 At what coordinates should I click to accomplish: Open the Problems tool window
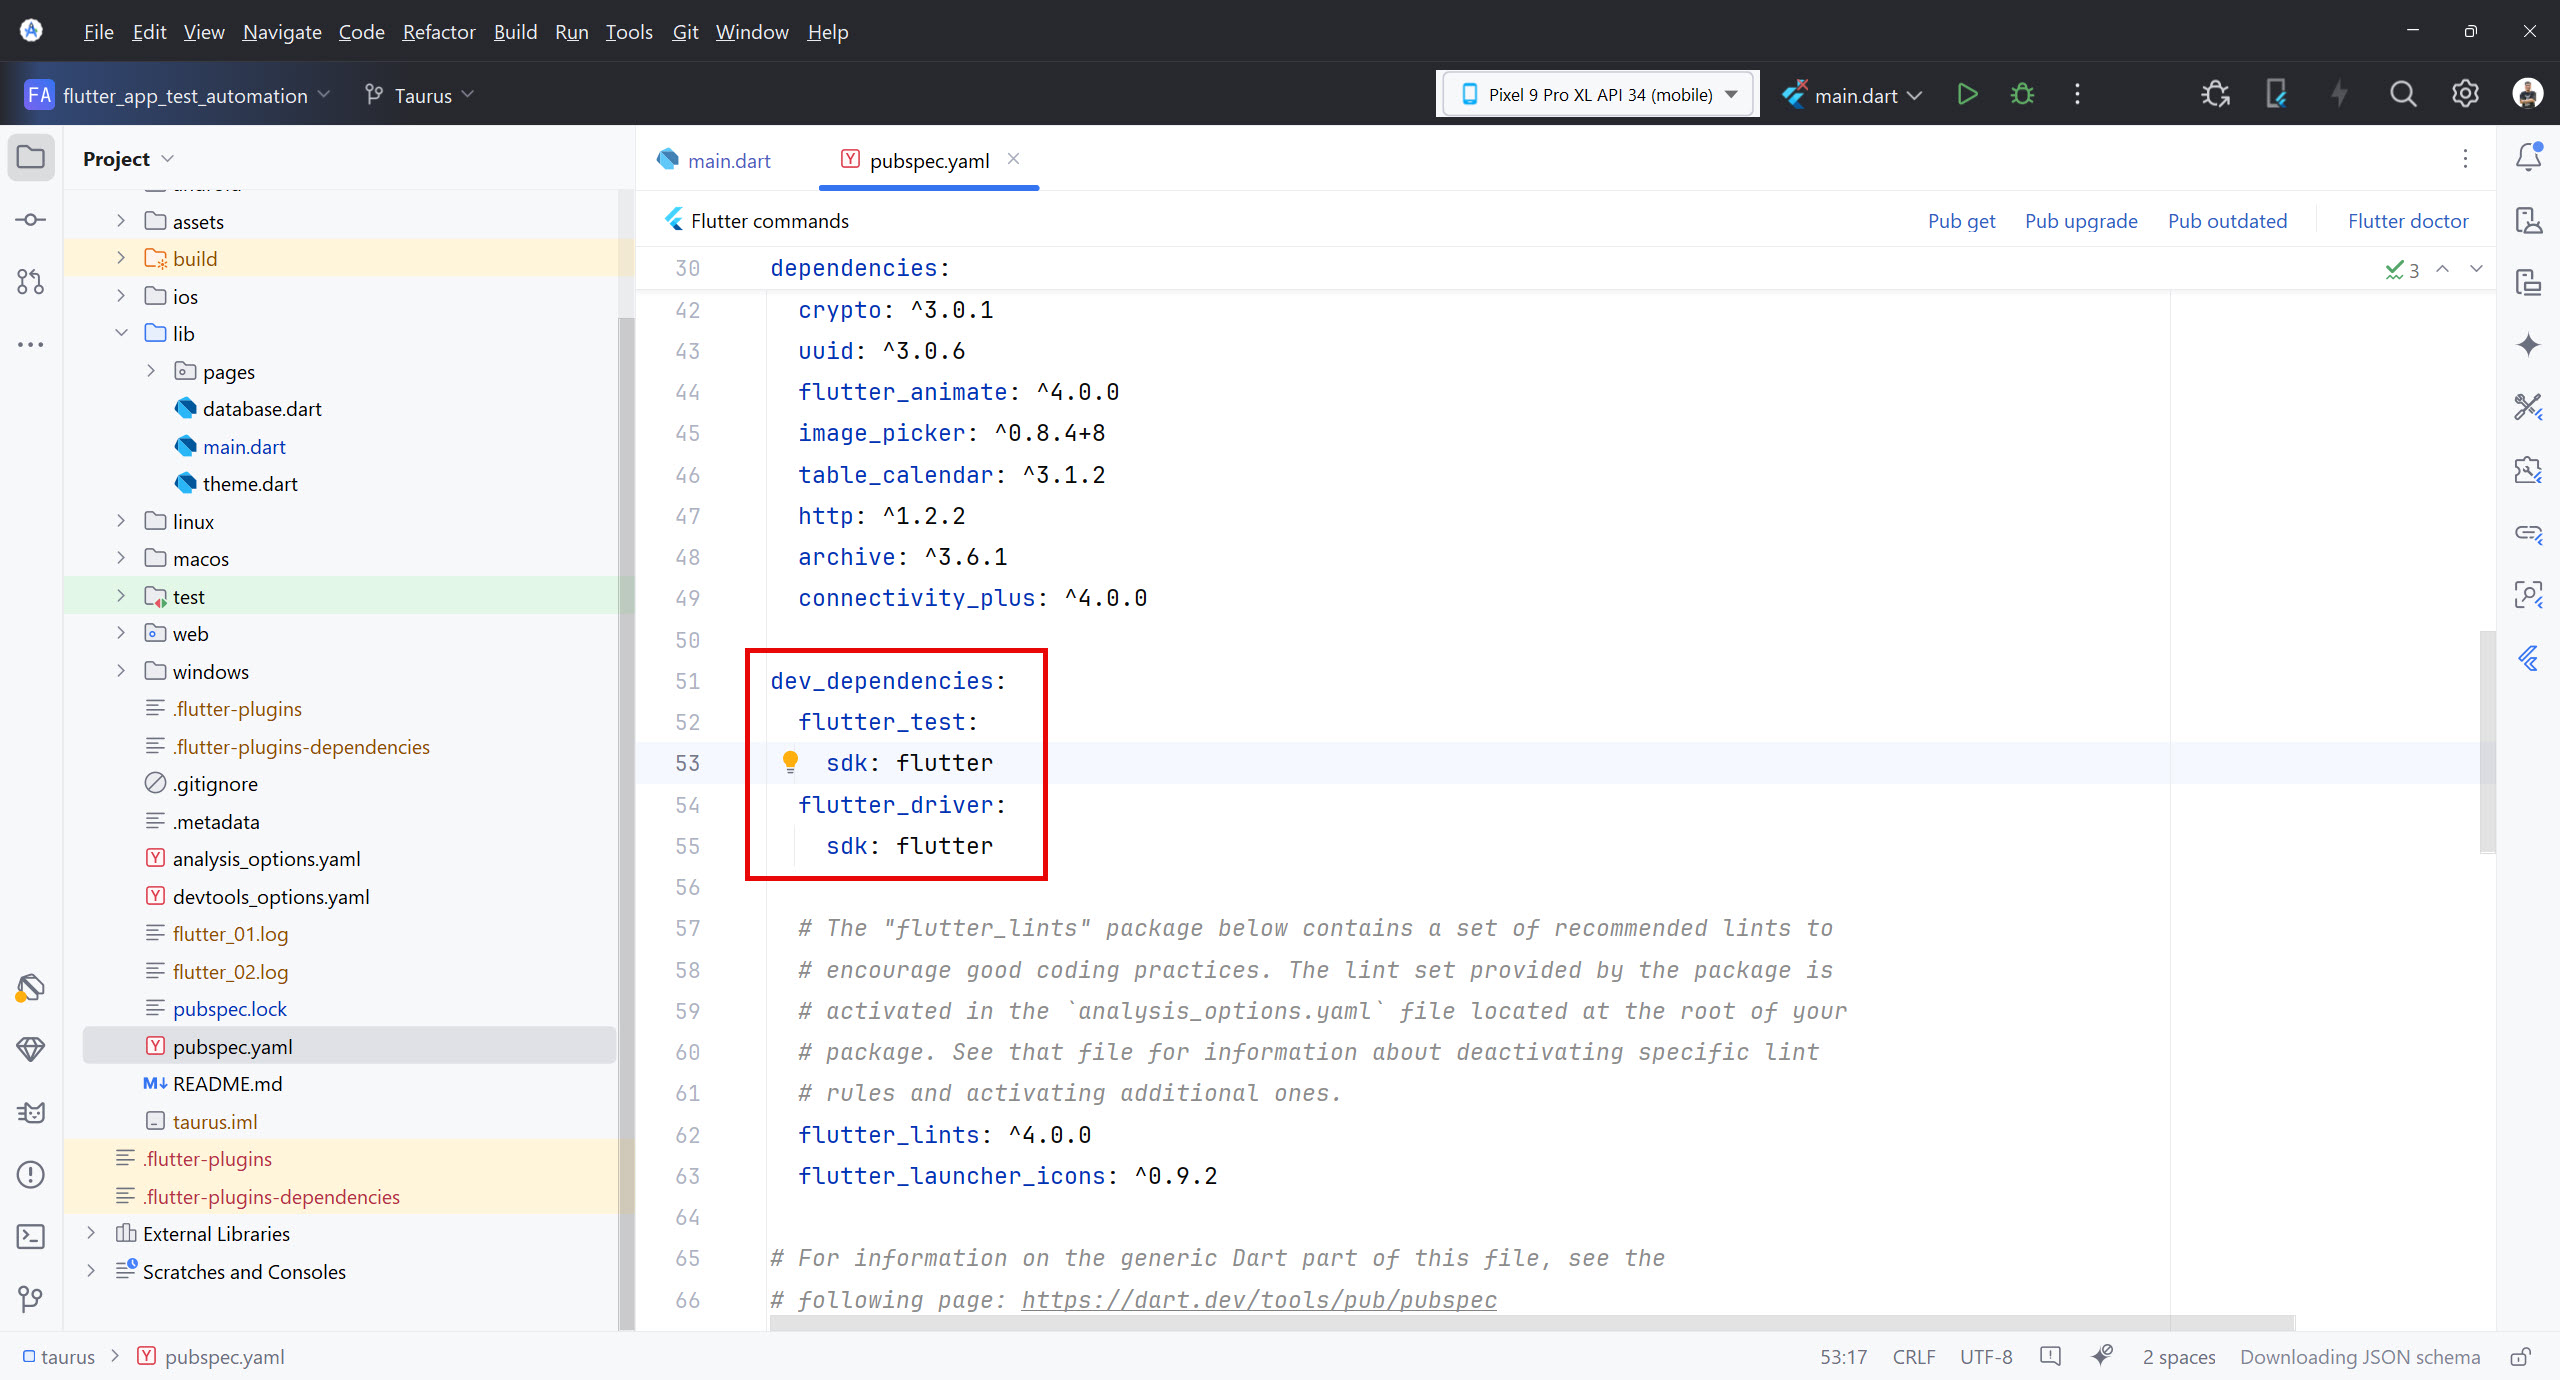pyautogui.click(x=31, y=1174)
